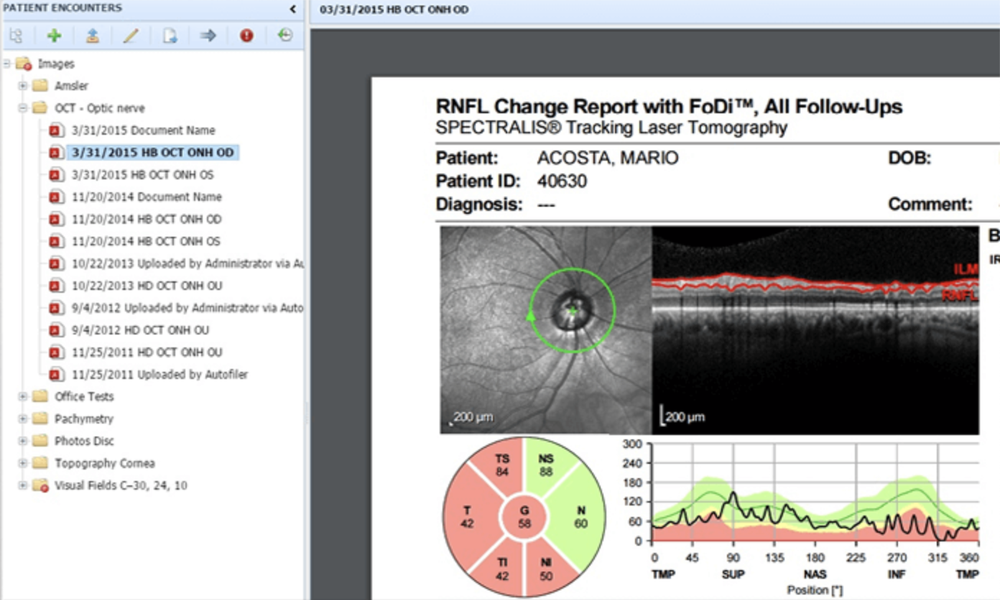Open 11/25/2011 HD OCT ONH OU entry
This screenshot has width=1000, height=600.
(147, 352)
